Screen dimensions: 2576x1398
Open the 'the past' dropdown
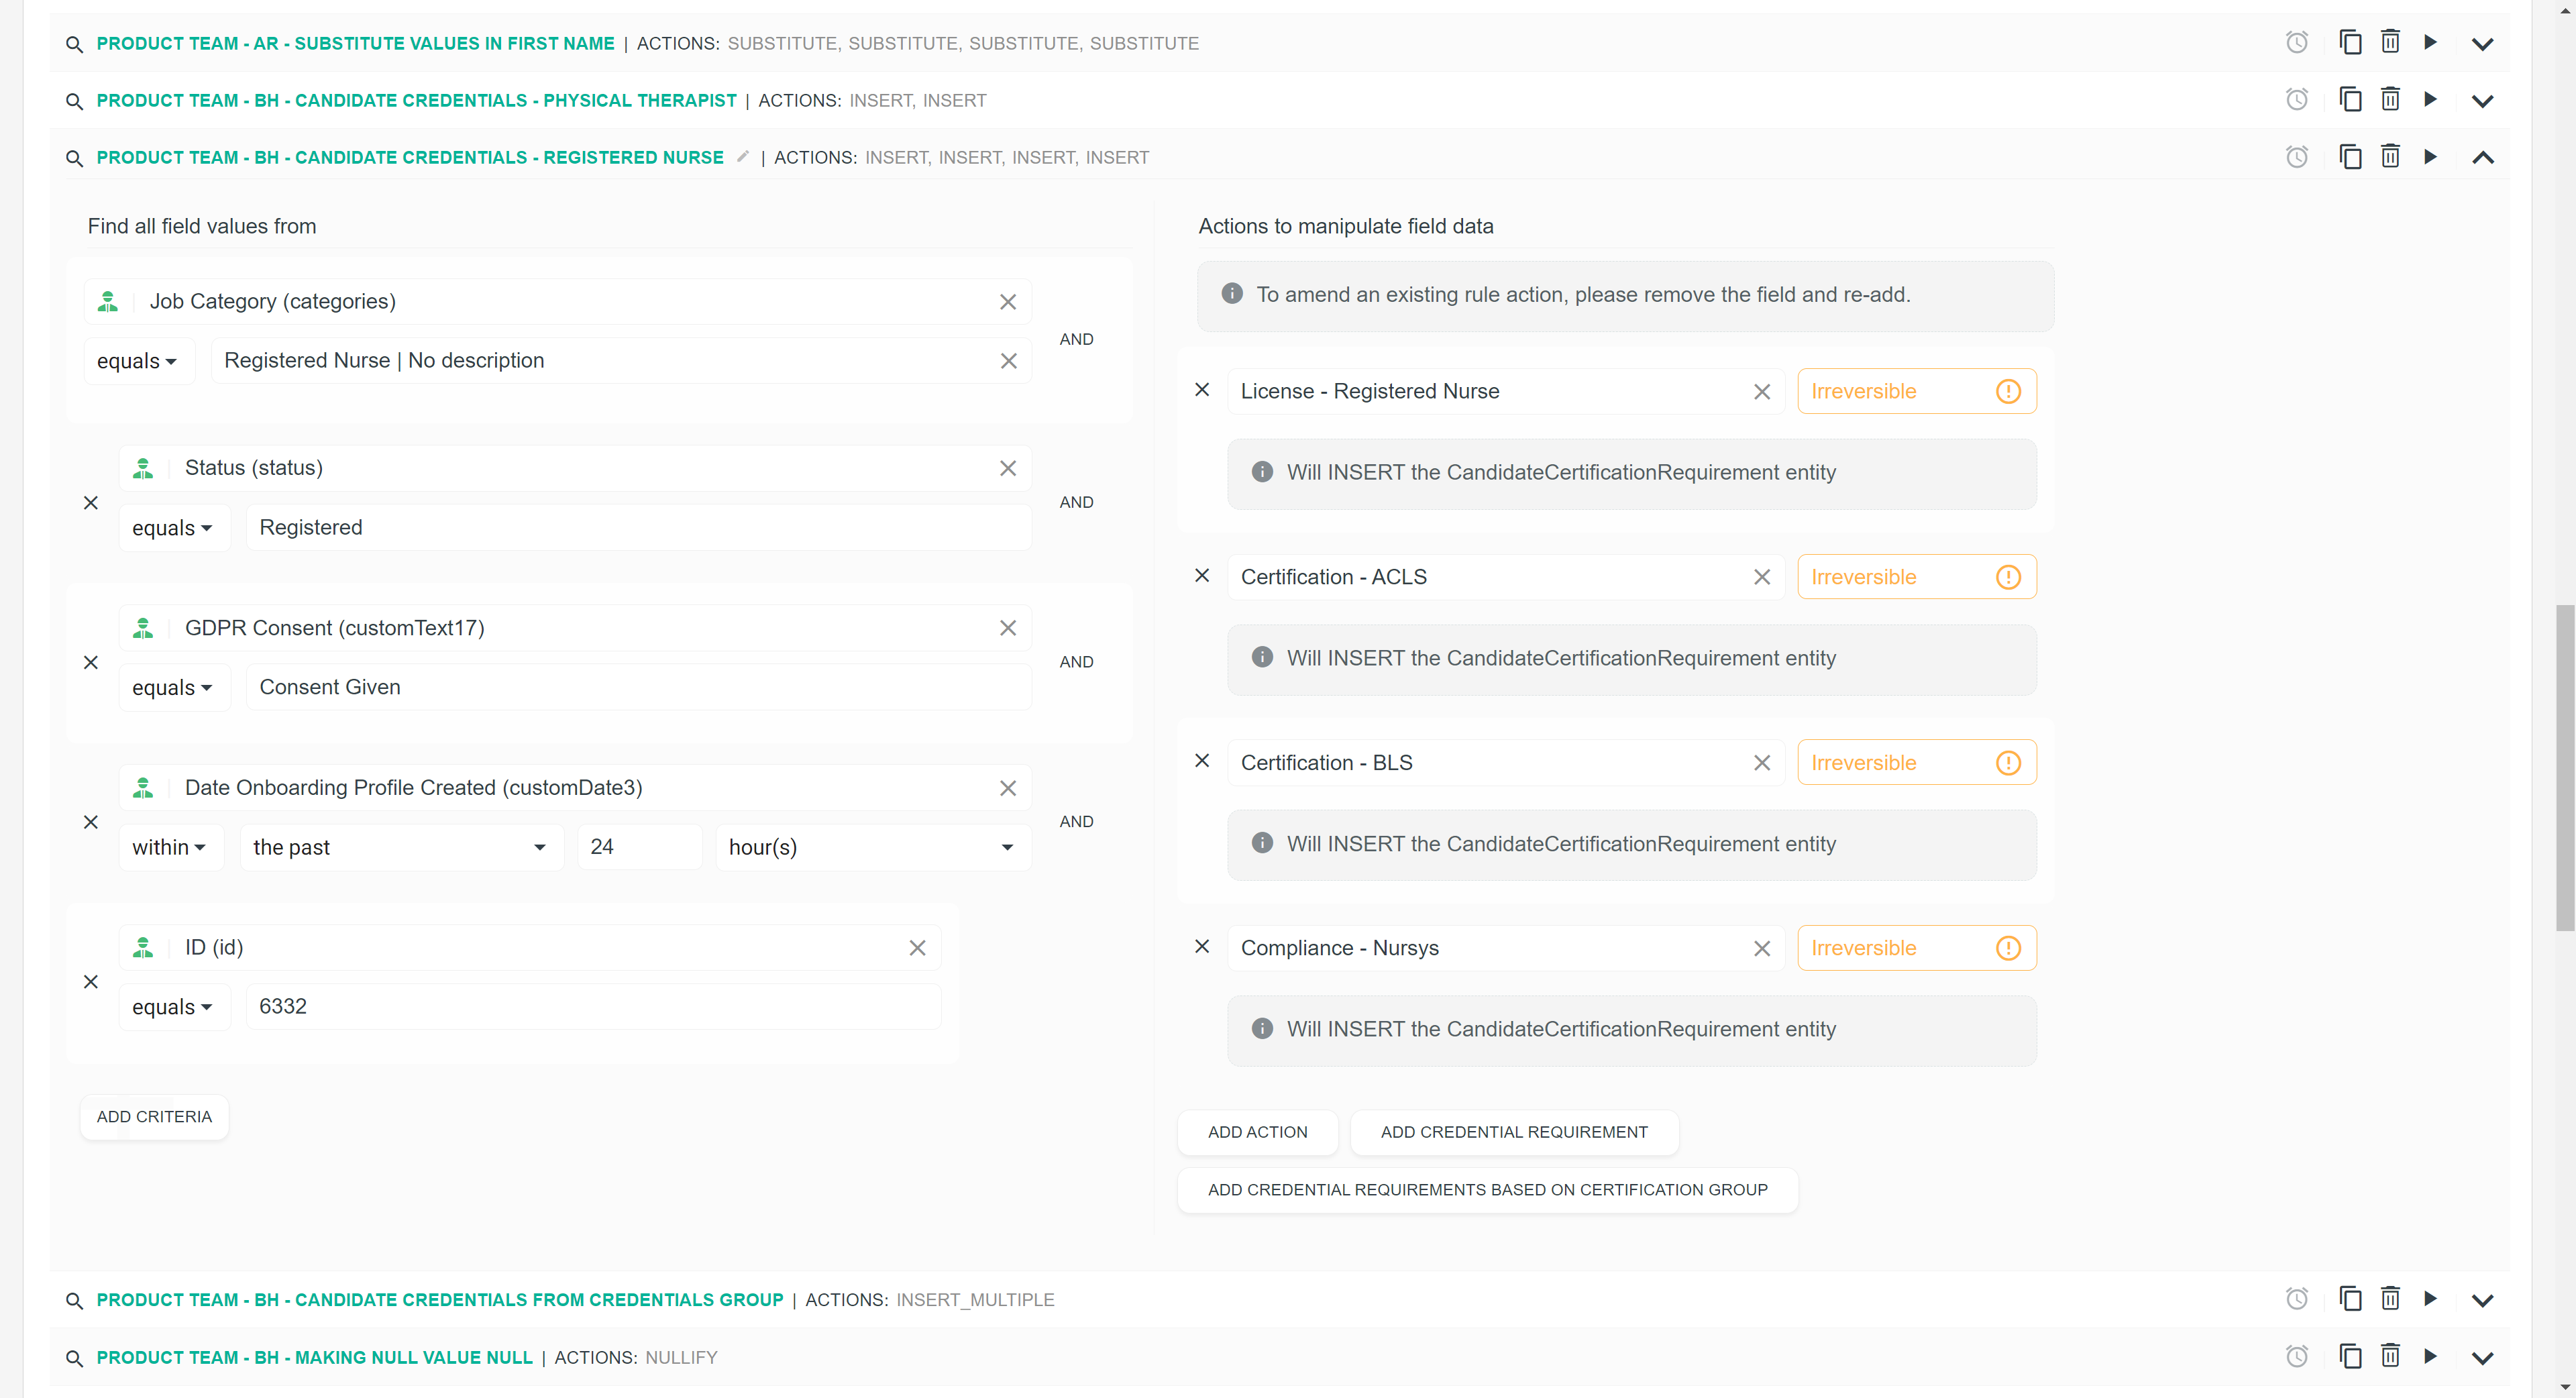point(402,848)
